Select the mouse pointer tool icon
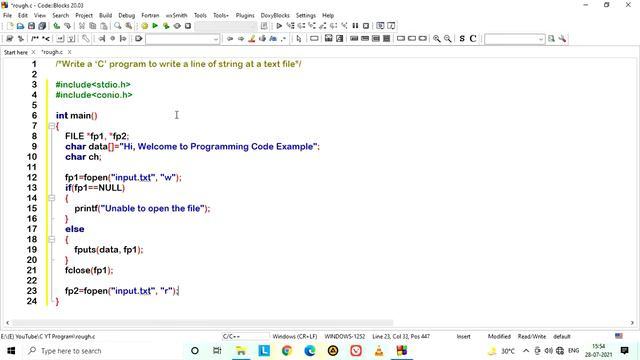Image resolution: width=640 pixels, height=360 pixels. click(299, 39)
